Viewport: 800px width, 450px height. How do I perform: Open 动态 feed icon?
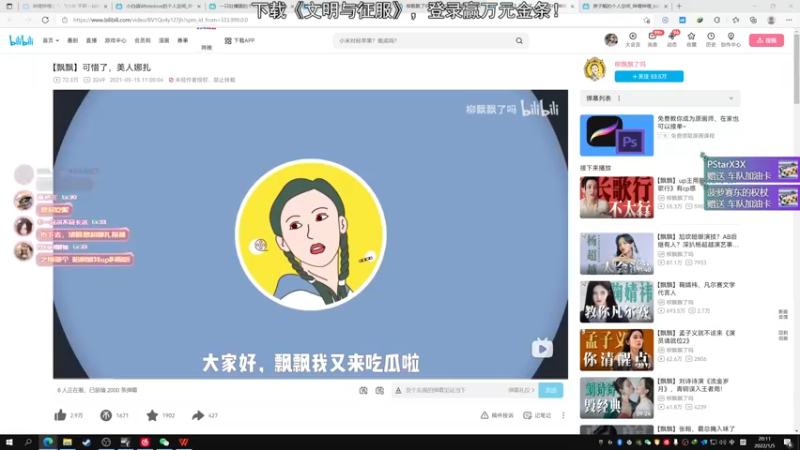point(672,40)
